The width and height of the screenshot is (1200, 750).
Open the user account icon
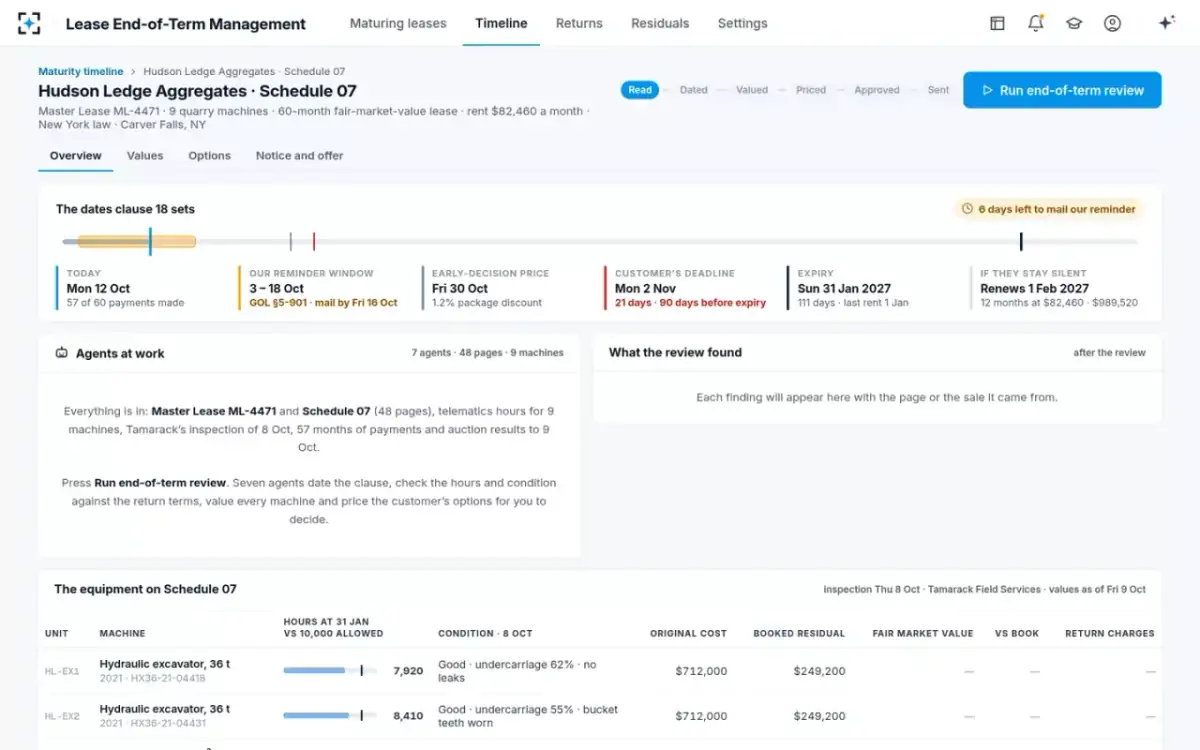pos(1112,23)
